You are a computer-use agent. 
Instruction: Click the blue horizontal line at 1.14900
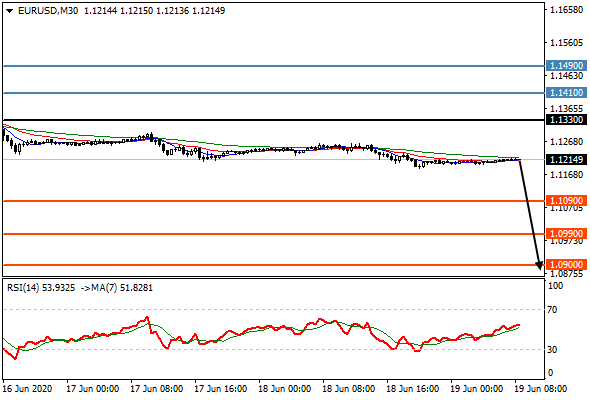pos(274,66)
